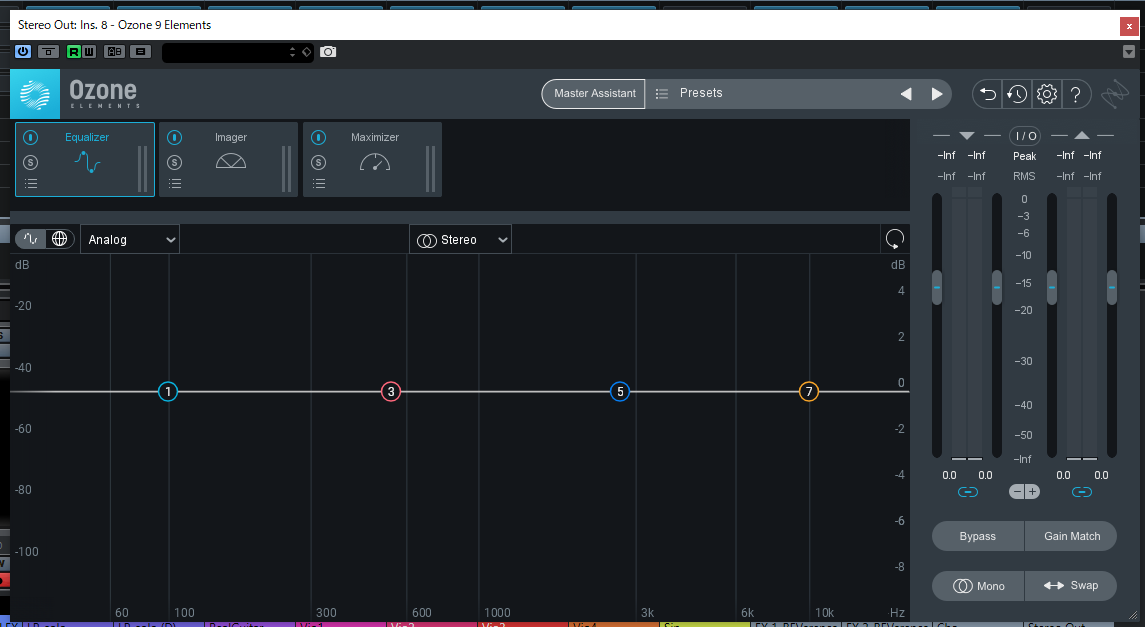Click the minus meter scale button
The height and width of the screenshot is (627, 1145).
[x=1017, y=492]
